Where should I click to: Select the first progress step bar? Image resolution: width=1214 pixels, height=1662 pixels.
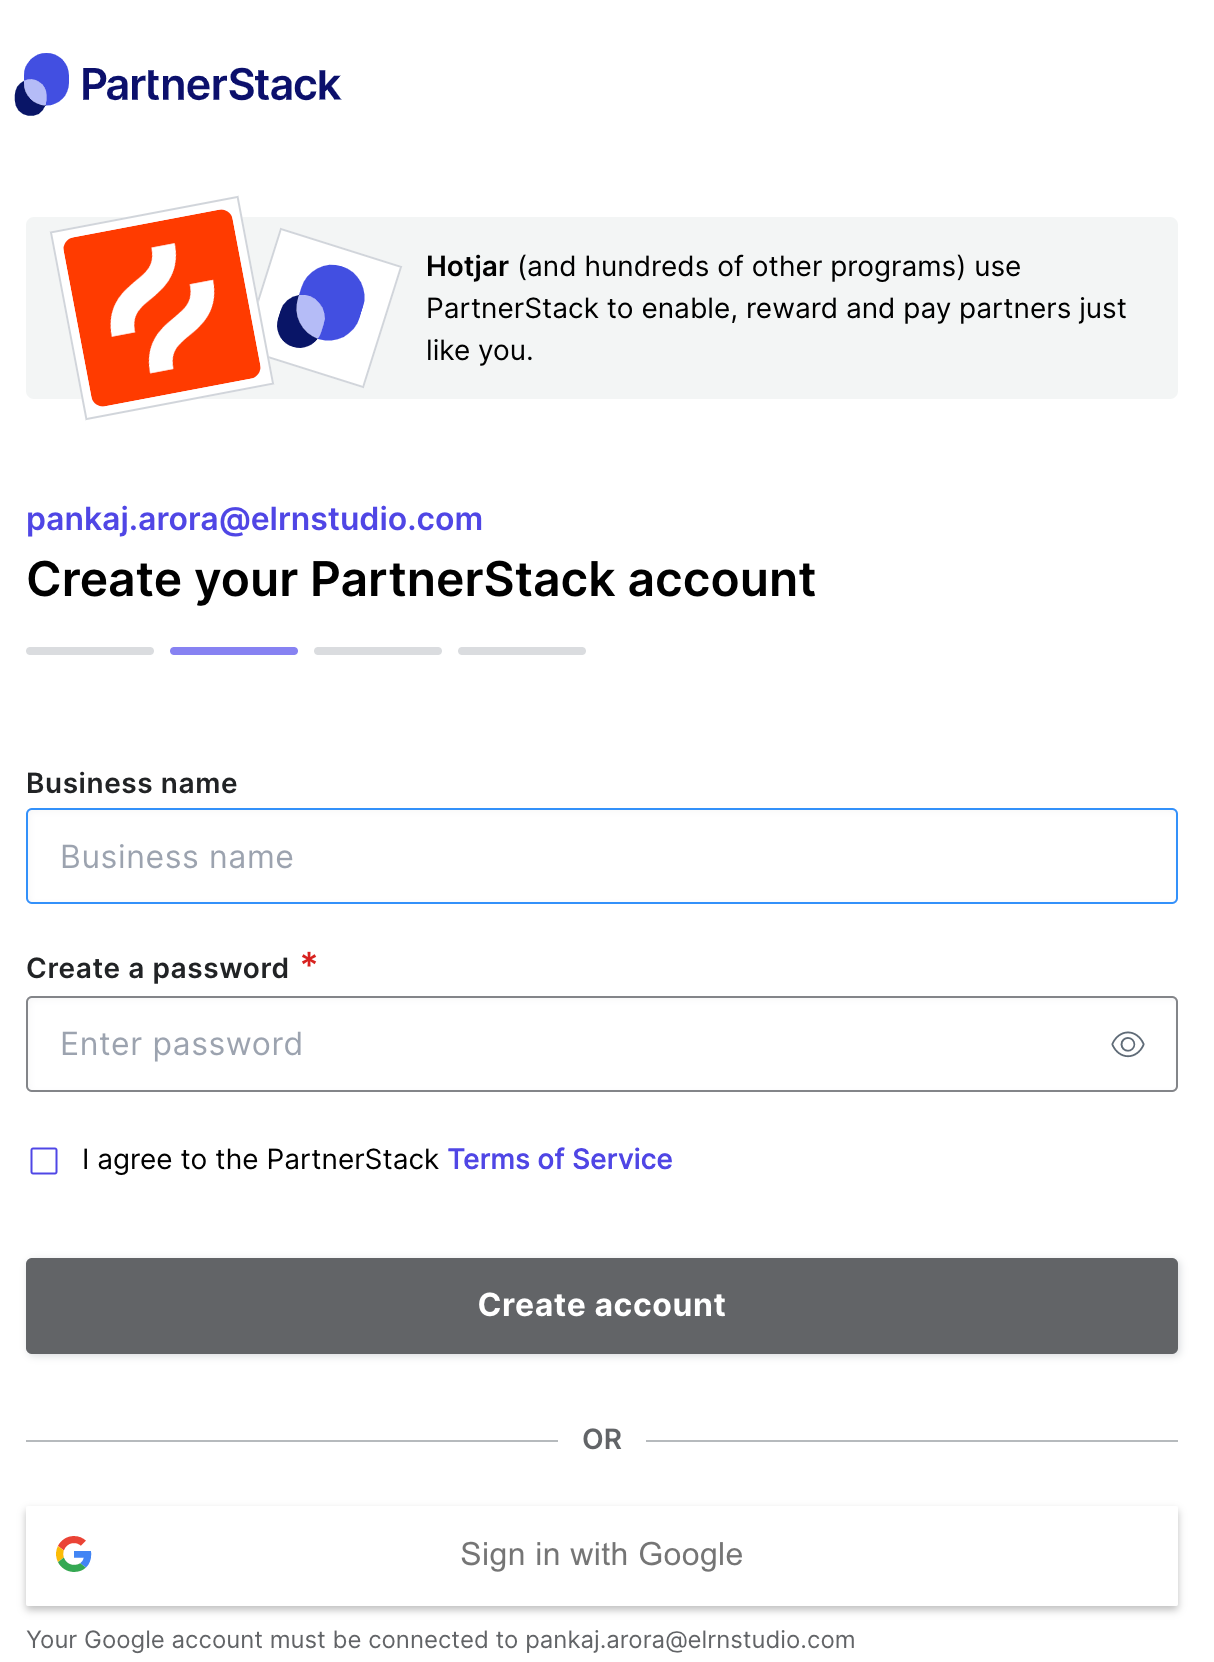pos(90,651)
